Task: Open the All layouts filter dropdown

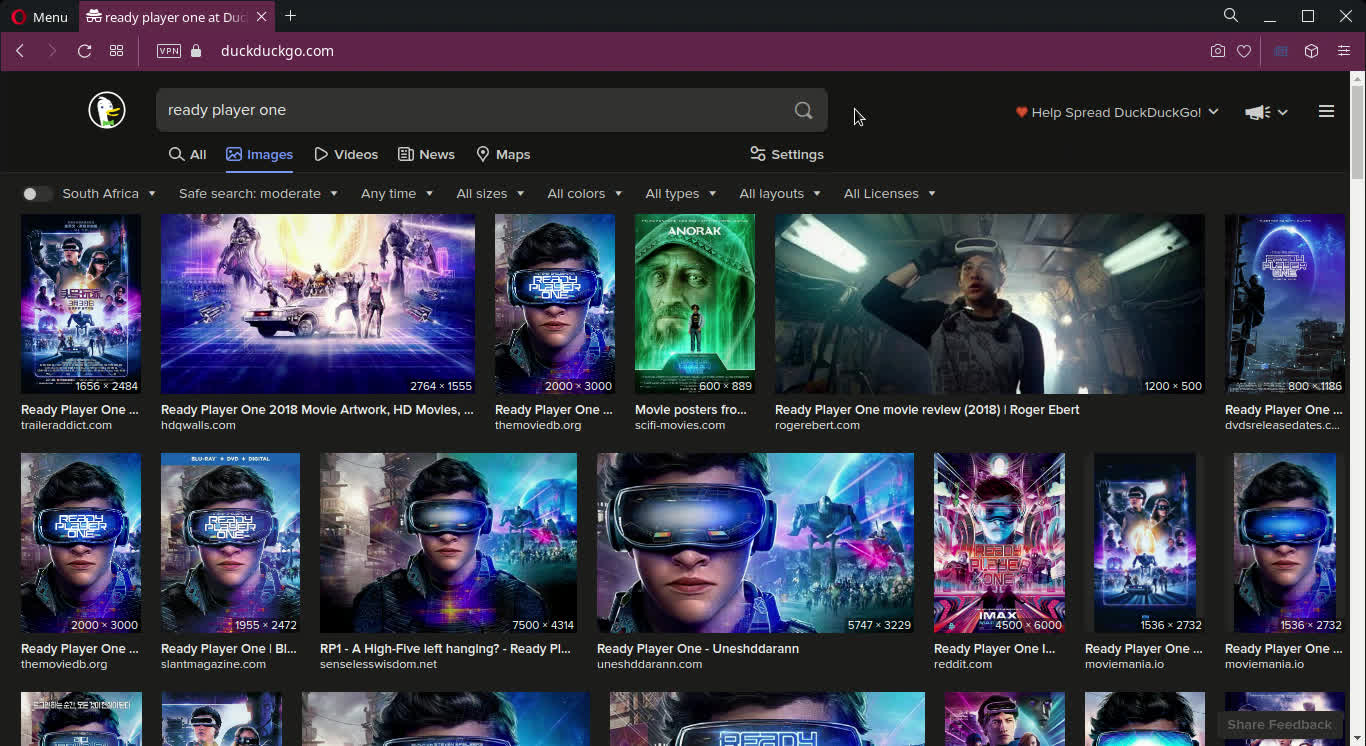Action: click(780, 194)
